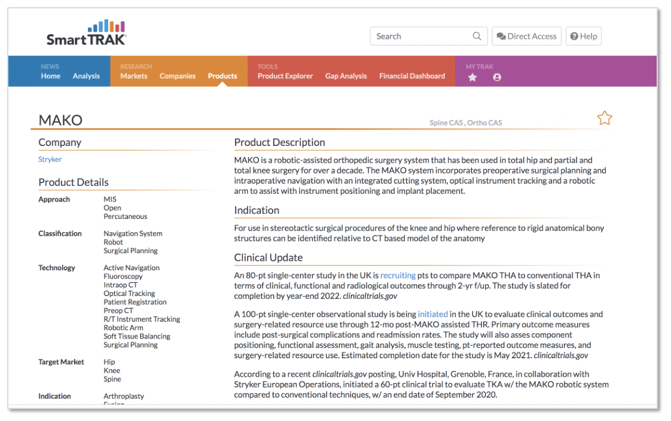Open Financial Dashboard
The height and width of the screenshot is (421, 671).
[x=412, y=76]
